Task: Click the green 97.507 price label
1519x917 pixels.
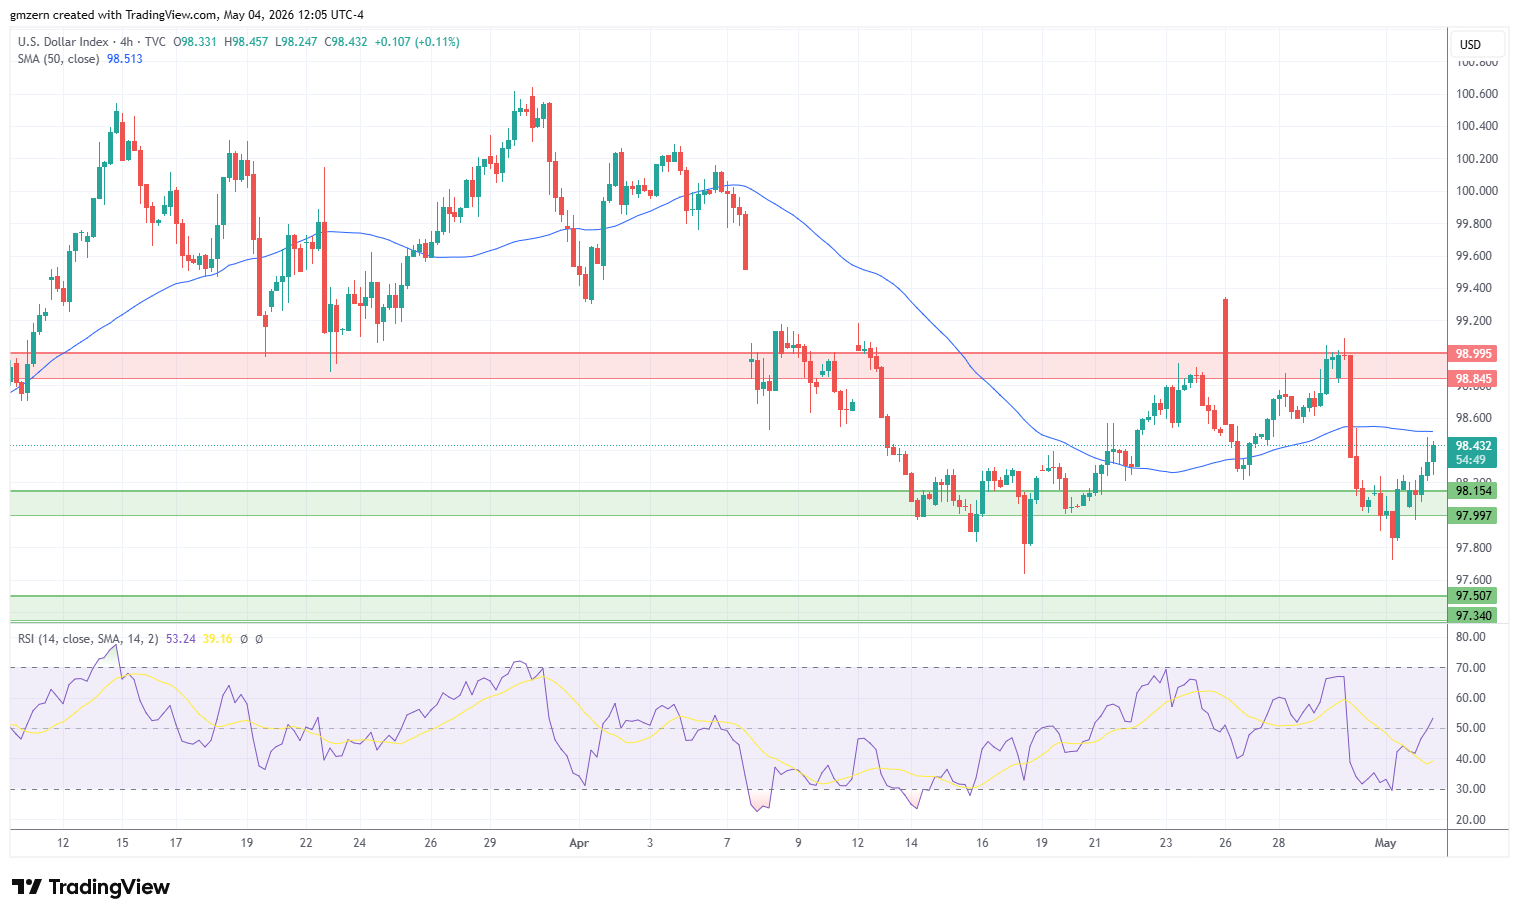Action: point(1473,596)
